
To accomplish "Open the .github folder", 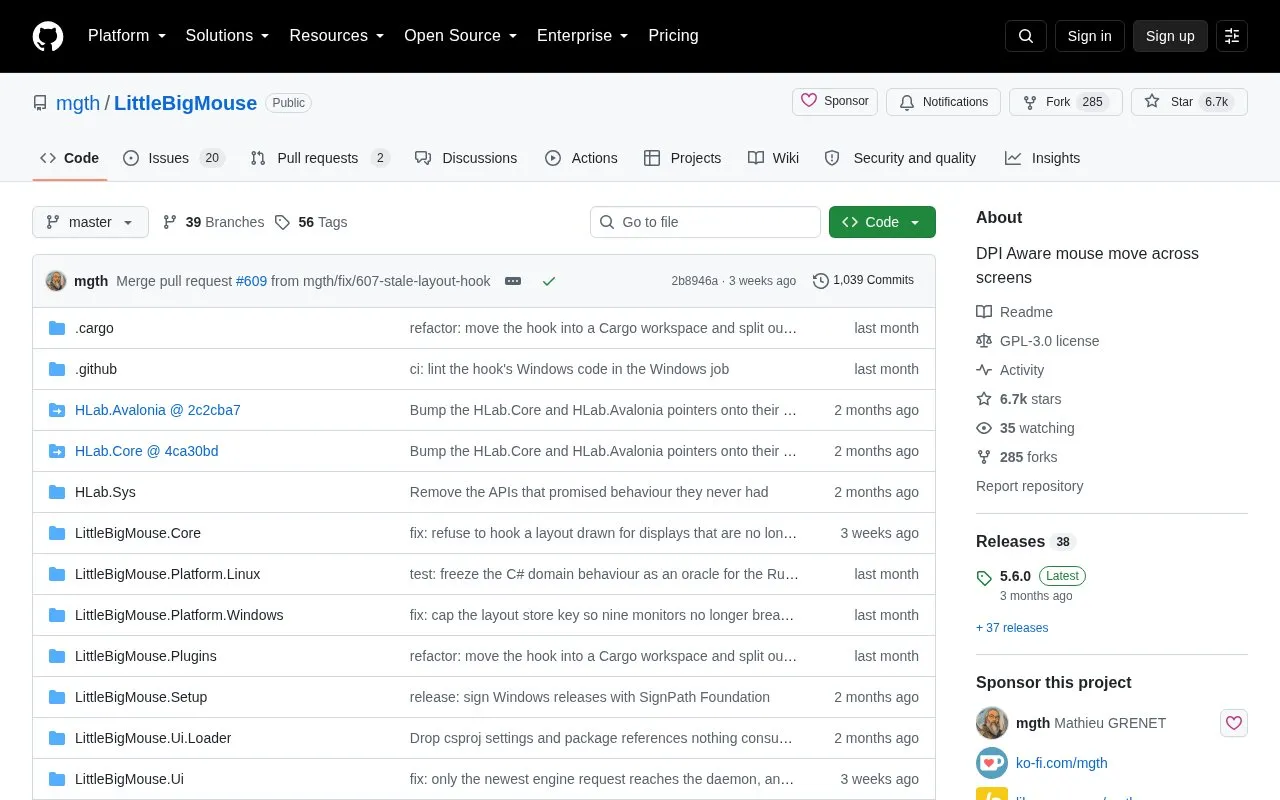I will [x=96, y=369].
